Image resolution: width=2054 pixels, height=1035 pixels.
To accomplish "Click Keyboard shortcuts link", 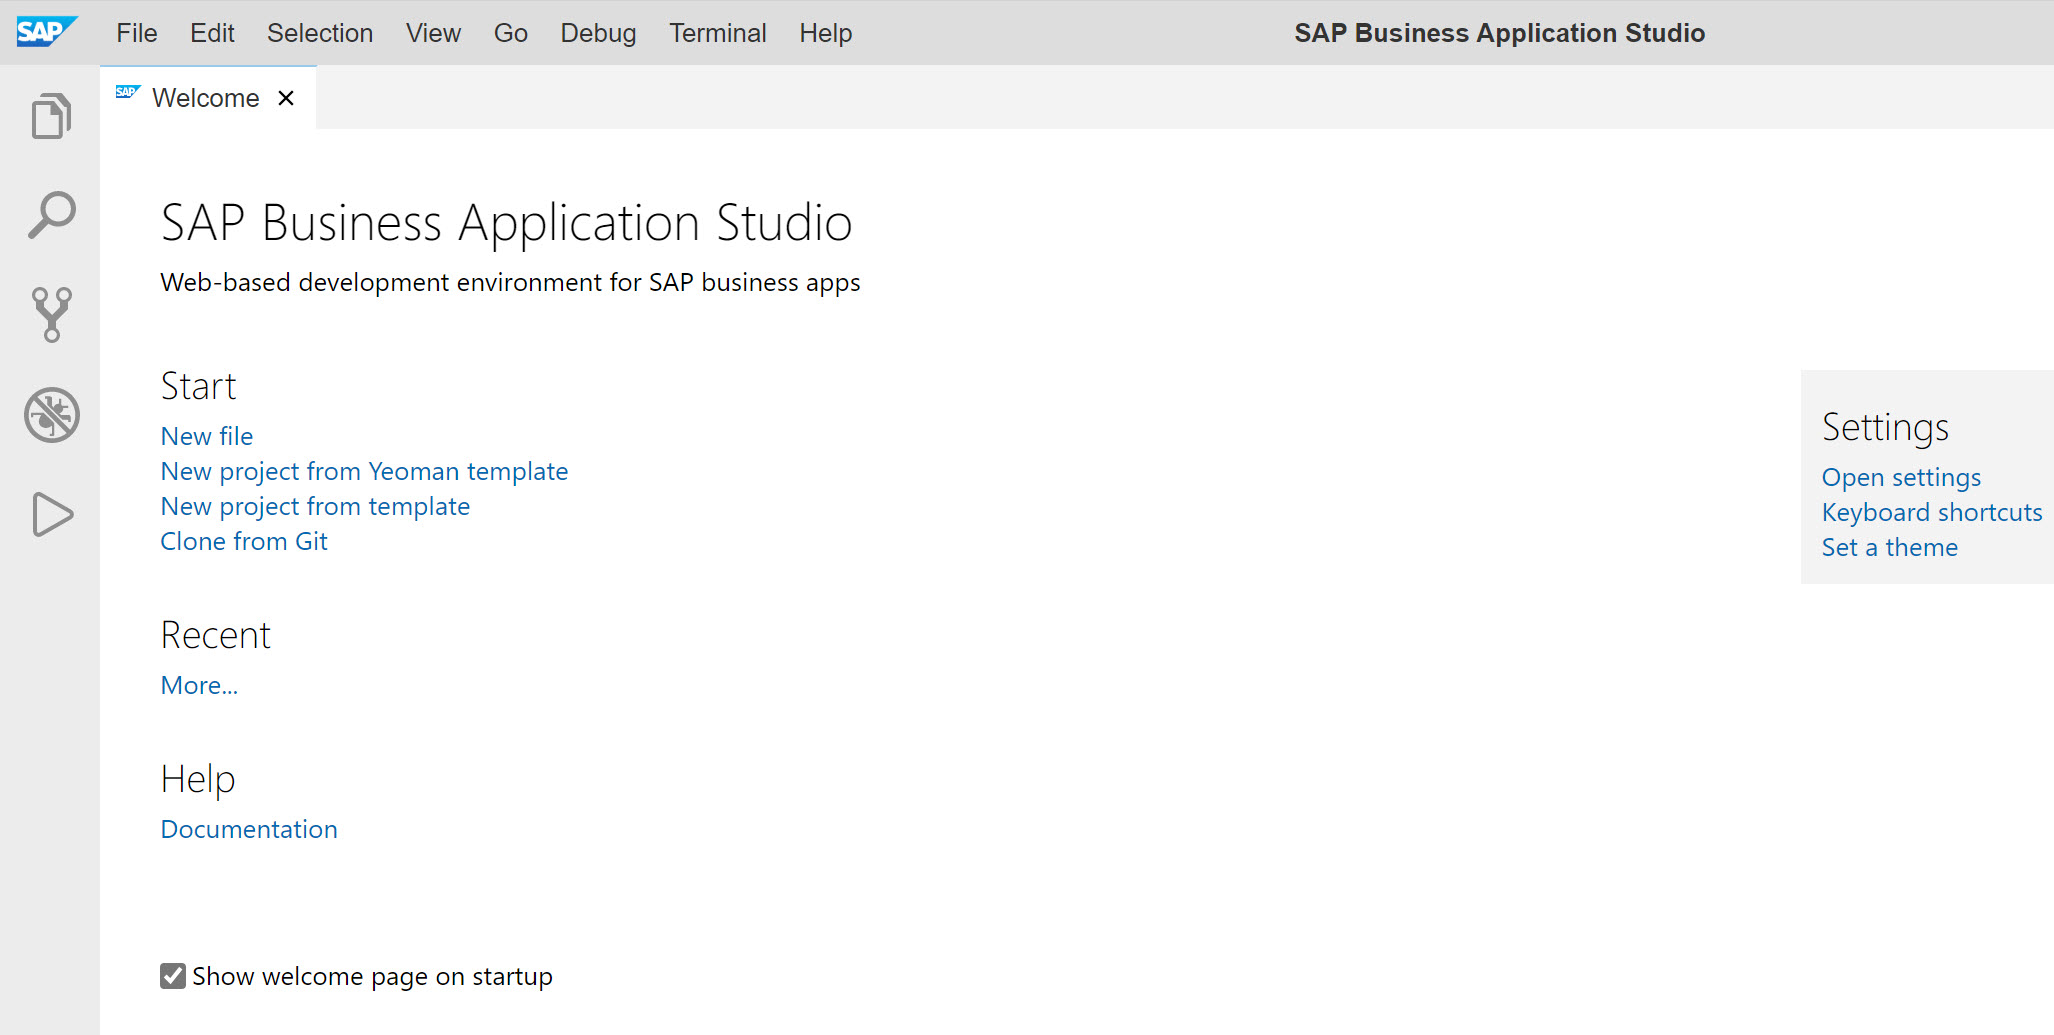I will pos(1932,512).
